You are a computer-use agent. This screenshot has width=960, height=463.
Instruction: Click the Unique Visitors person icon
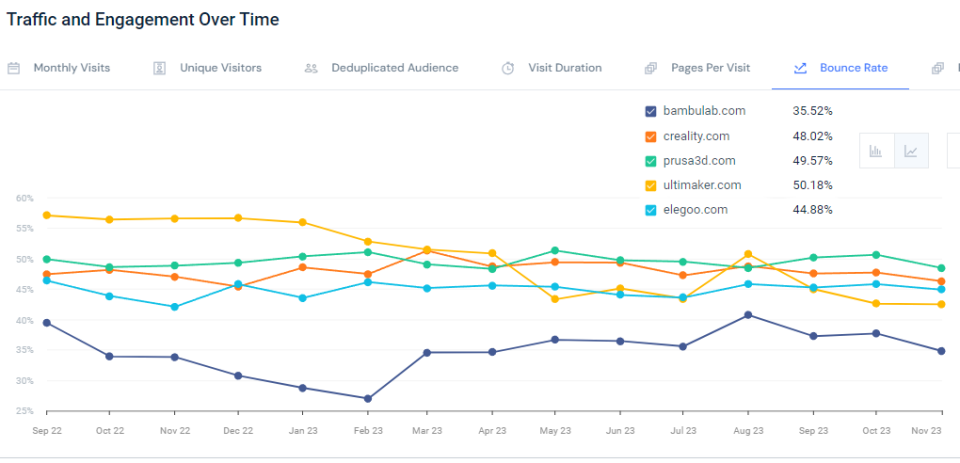(159, 68)
